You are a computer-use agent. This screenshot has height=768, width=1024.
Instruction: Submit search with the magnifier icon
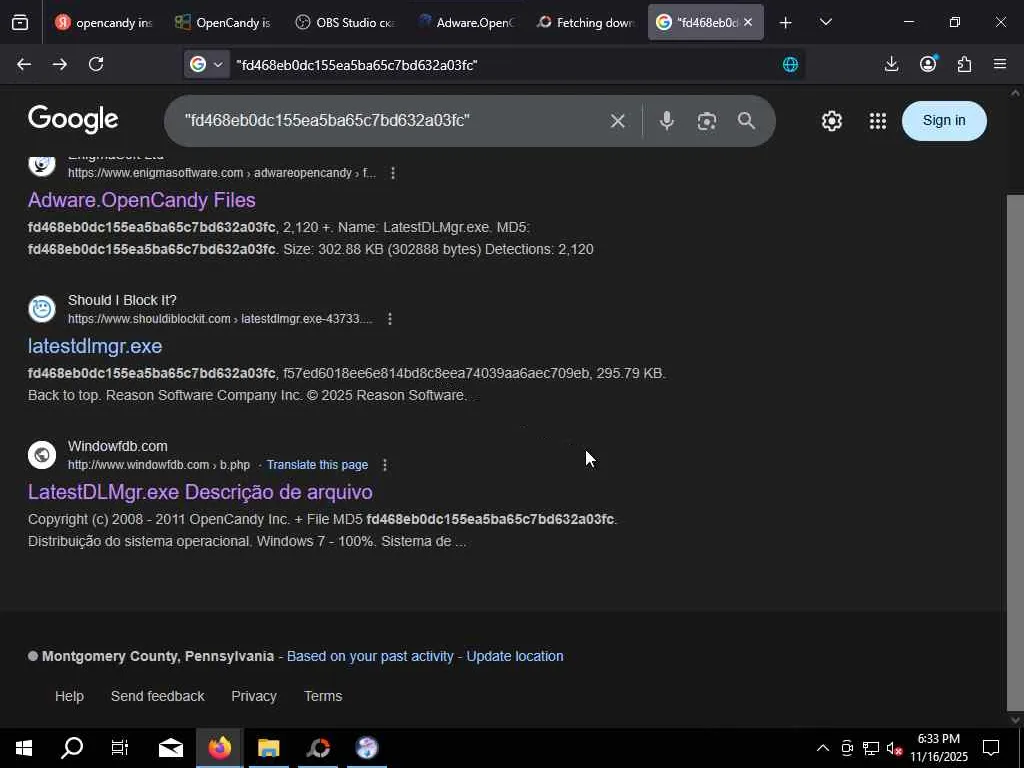pos(746,121)
